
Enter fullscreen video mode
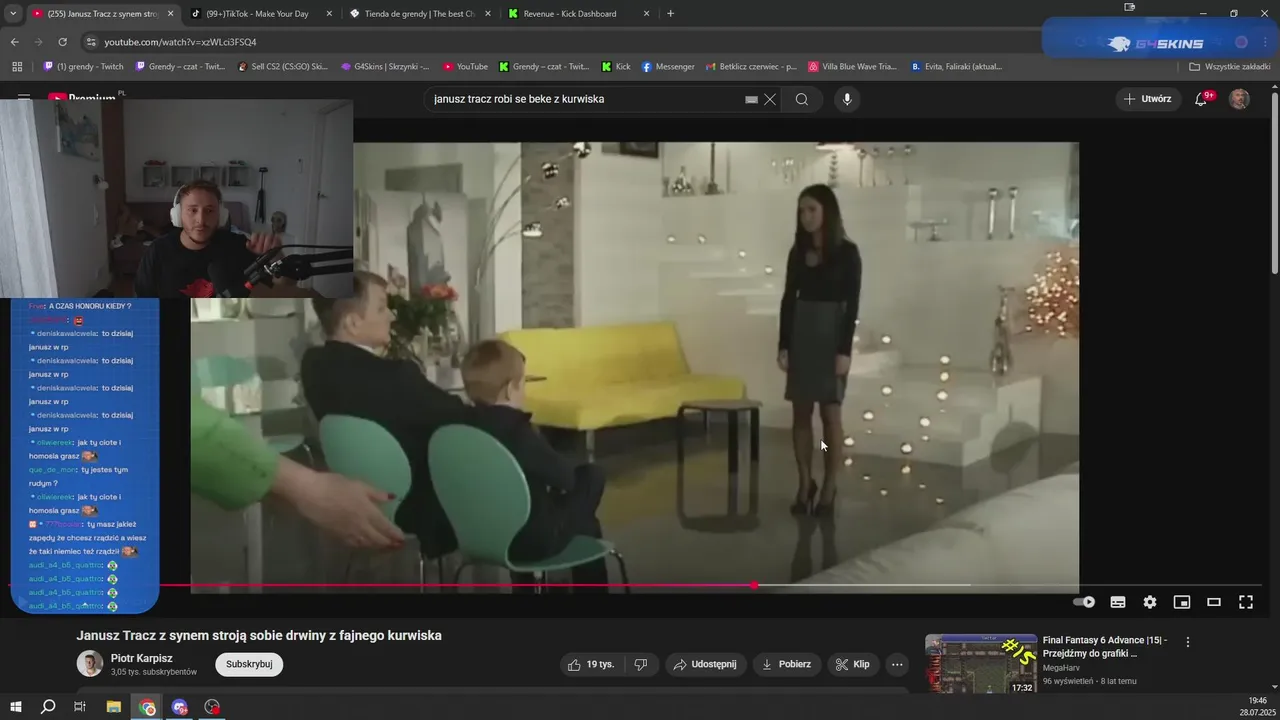tap(1246, 602)
